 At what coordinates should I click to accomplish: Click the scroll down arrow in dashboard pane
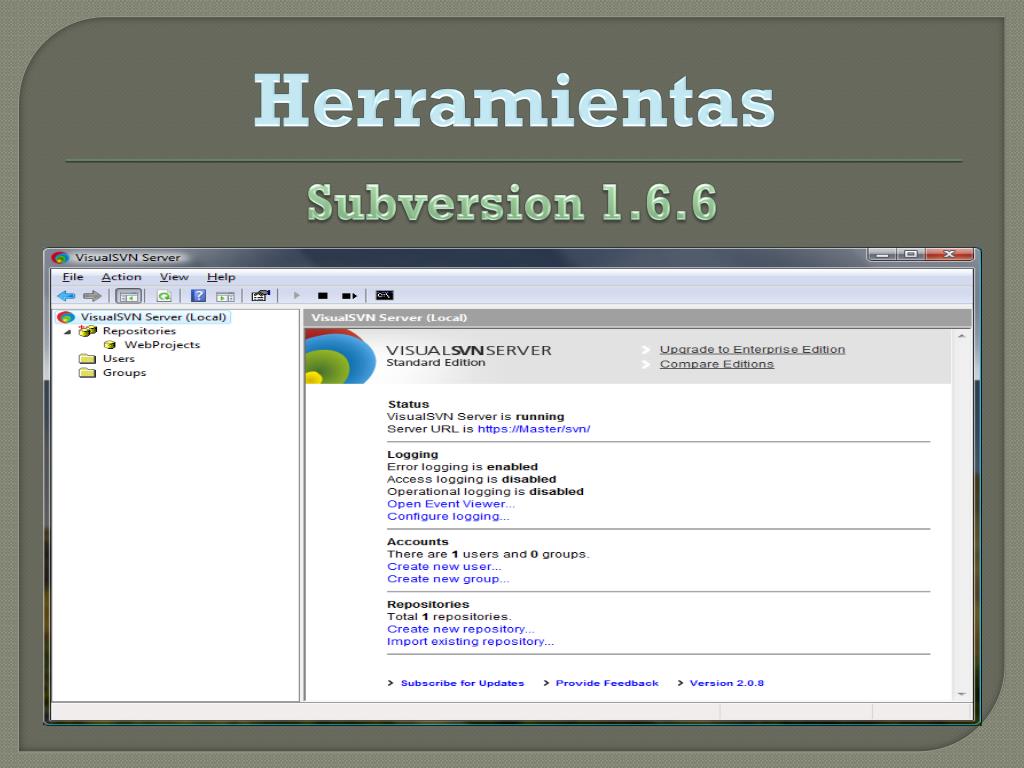pyautogui.click(x=961, y=694)
